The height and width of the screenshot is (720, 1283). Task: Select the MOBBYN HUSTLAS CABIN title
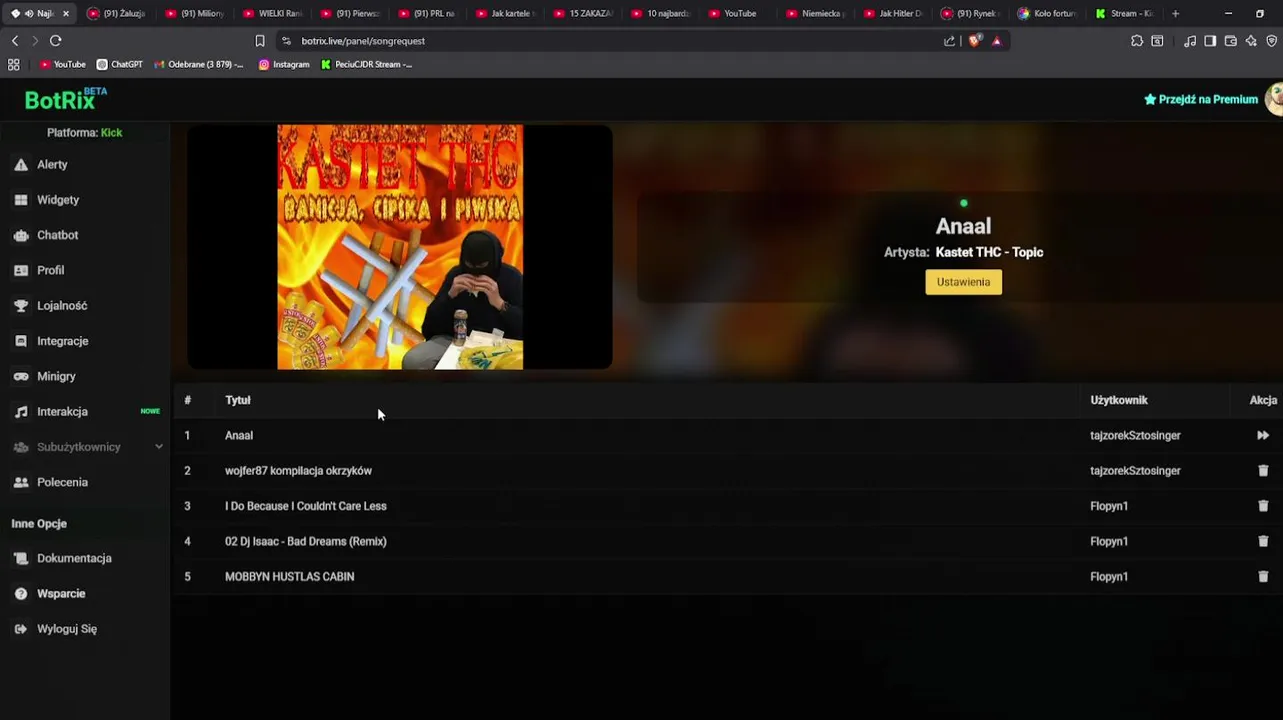coord(289,577)
